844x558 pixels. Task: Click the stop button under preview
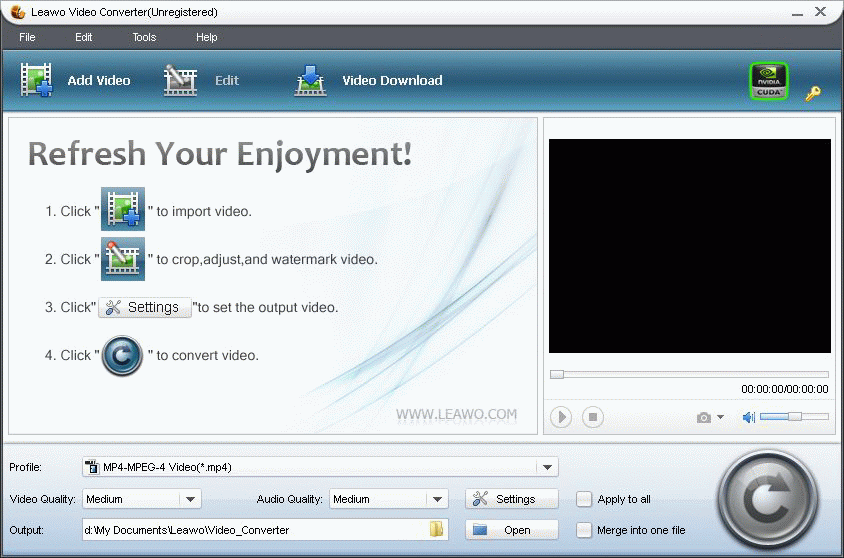[x=593, y=417]
